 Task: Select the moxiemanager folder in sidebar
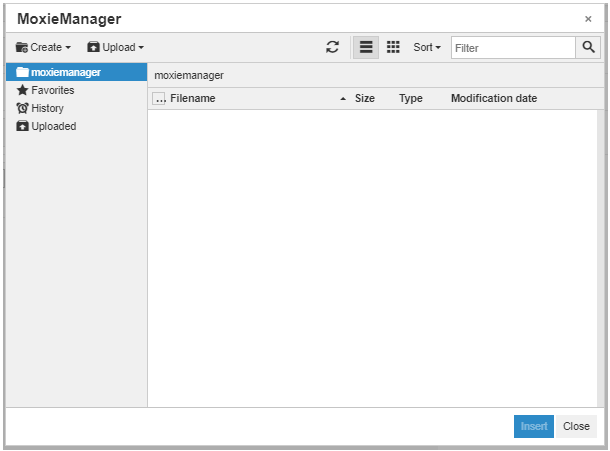tap(76, 72)
